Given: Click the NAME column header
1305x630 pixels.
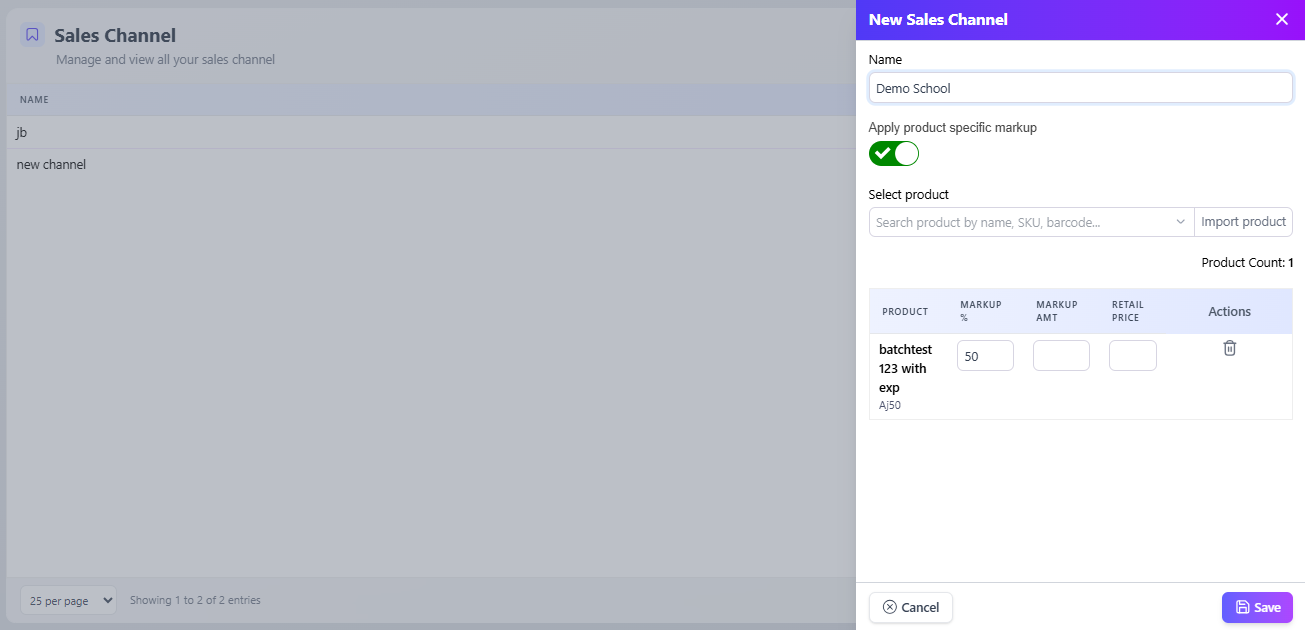Looking at the screenshot, I should click(x=34, y=100).
